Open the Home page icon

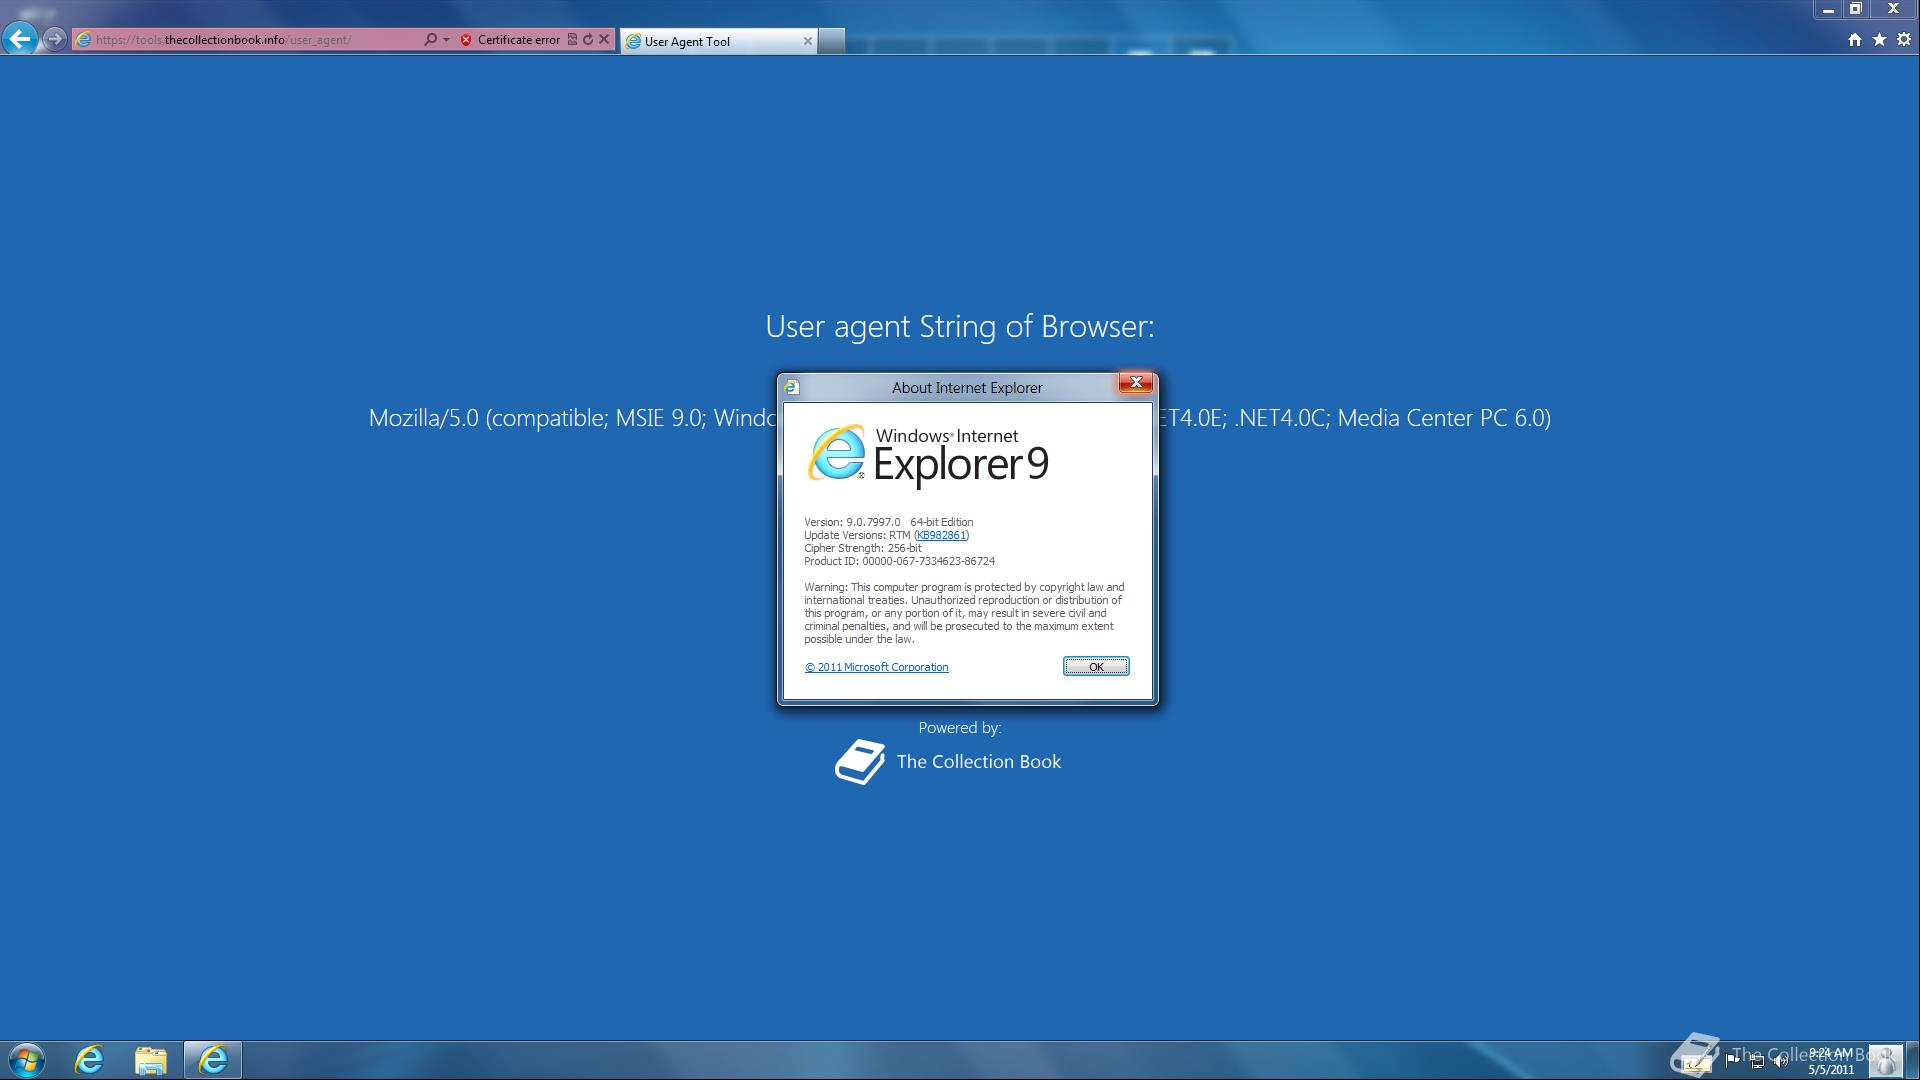tap(1855, 39)
